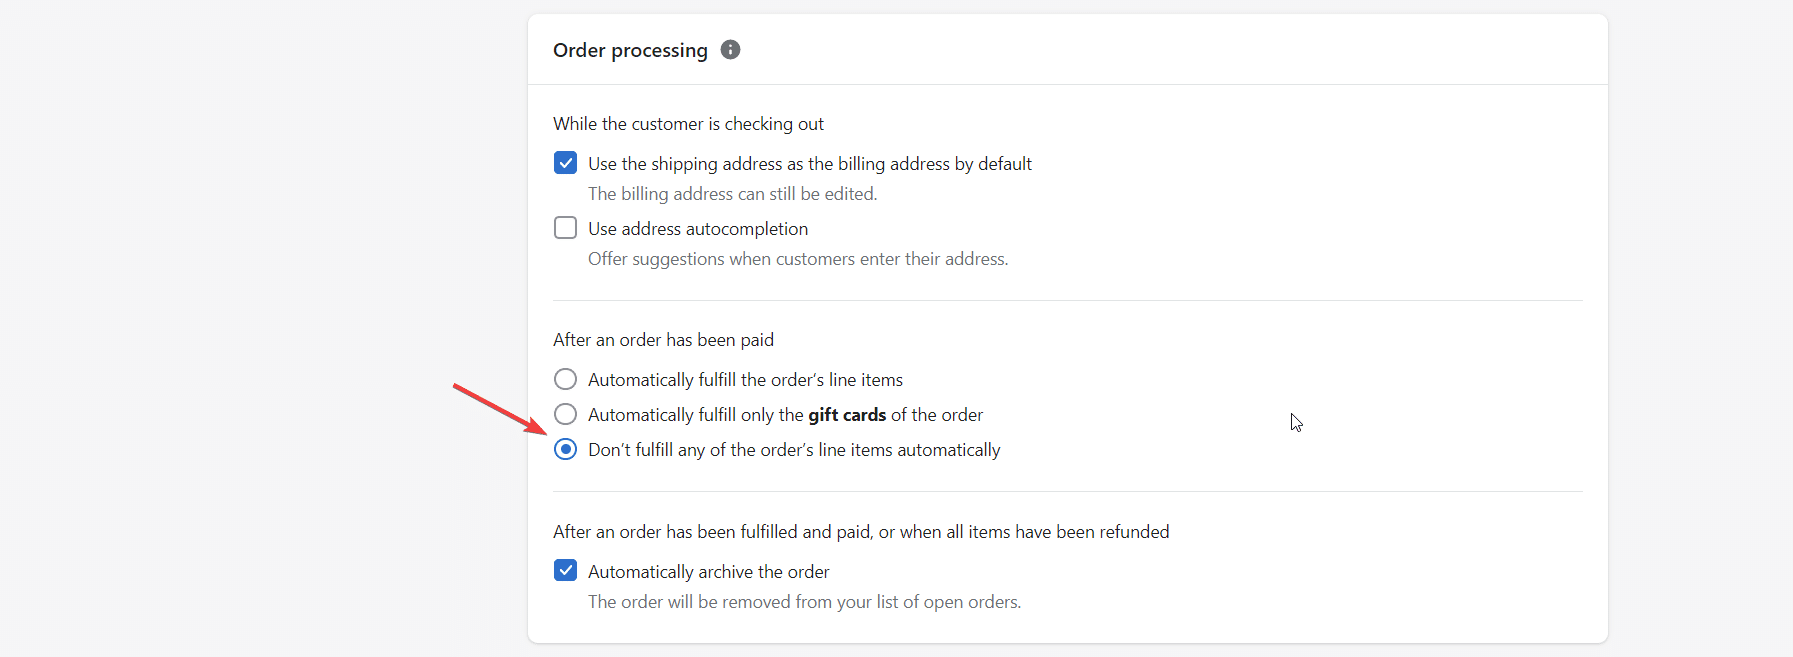The height and width of the screenshot is (657, 1793).
Task: Click "The order will be removed" helper text
Action: point(804,602)
